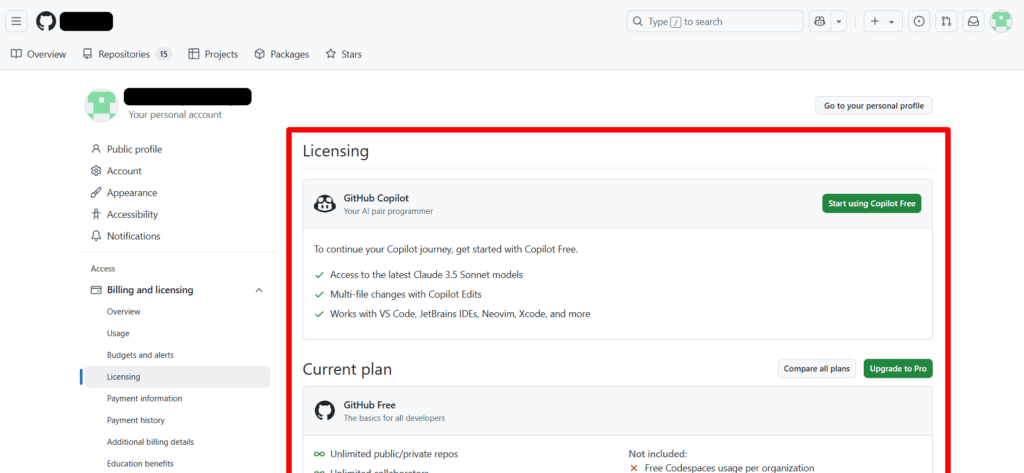Click the GitHub Copilot logo icon
1024x473 pixels.
pos(325,204)
